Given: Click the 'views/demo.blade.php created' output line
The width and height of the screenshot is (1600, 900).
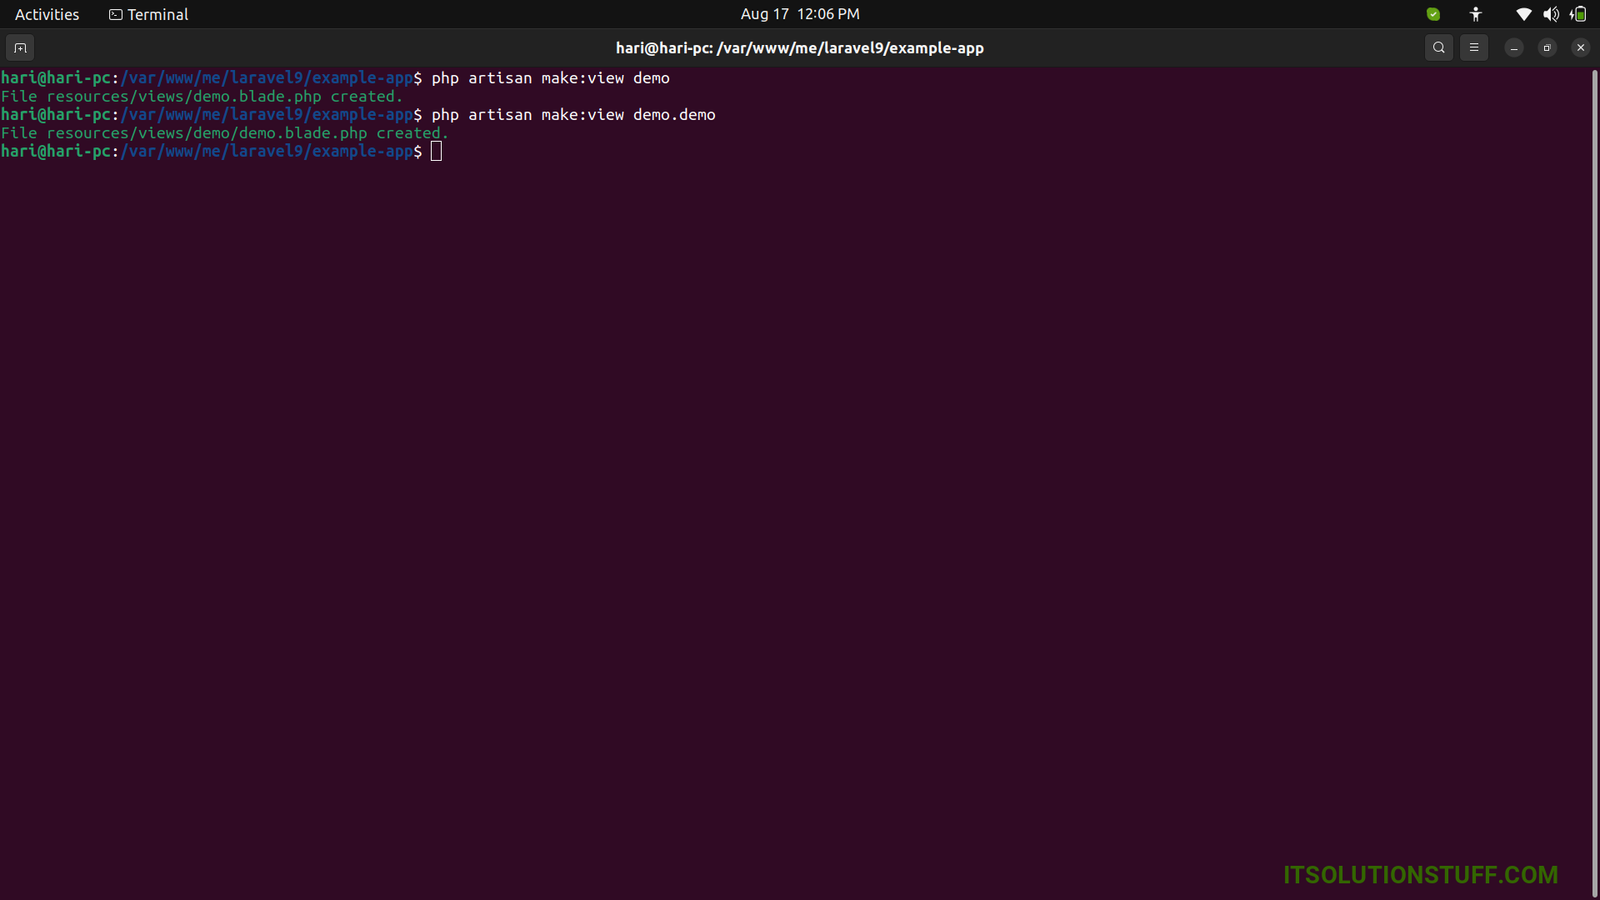Looking at the screenshot, I should point(202,97).
